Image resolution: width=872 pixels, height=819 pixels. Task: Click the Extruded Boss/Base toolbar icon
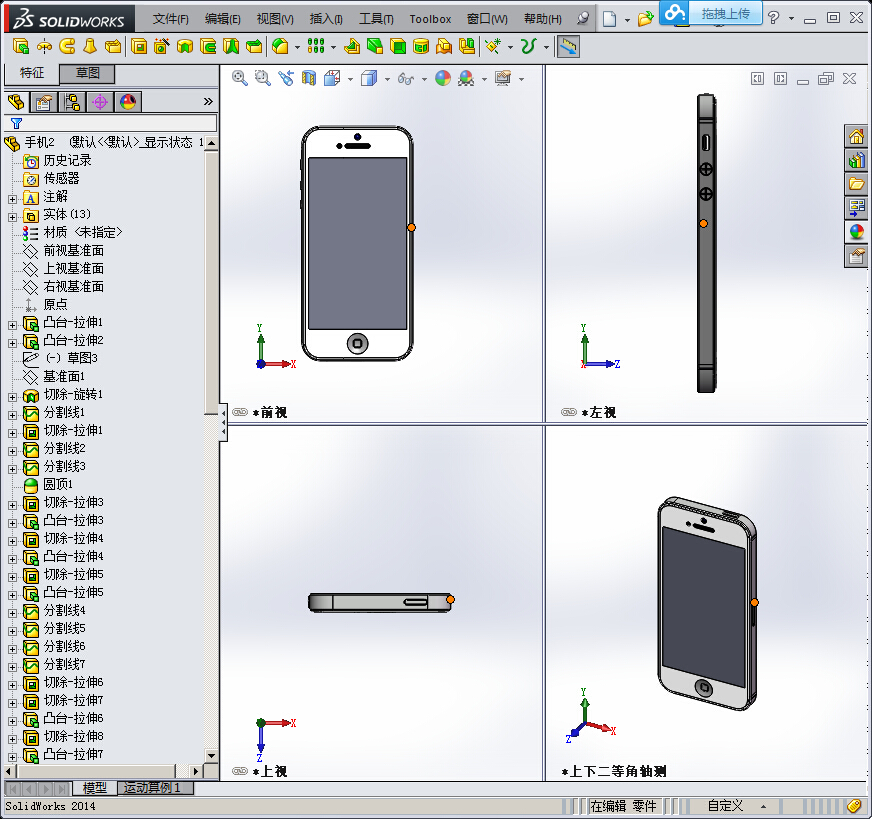tap(21, 47)
